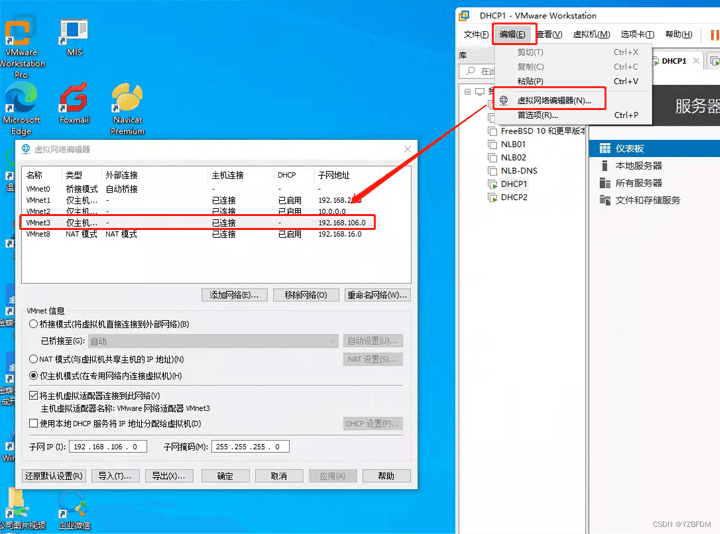Select NAT 模式 radio button

click(x=33, y=359)
